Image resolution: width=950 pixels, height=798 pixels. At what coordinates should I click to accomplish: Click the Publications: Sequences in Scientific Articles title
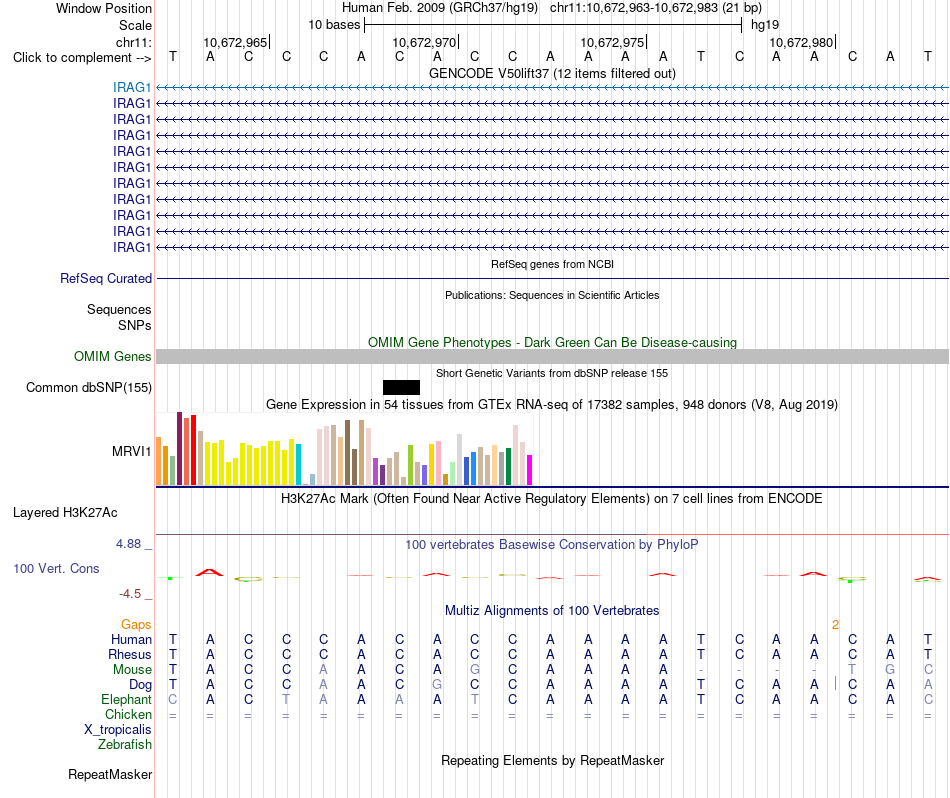tap(552, 295)
